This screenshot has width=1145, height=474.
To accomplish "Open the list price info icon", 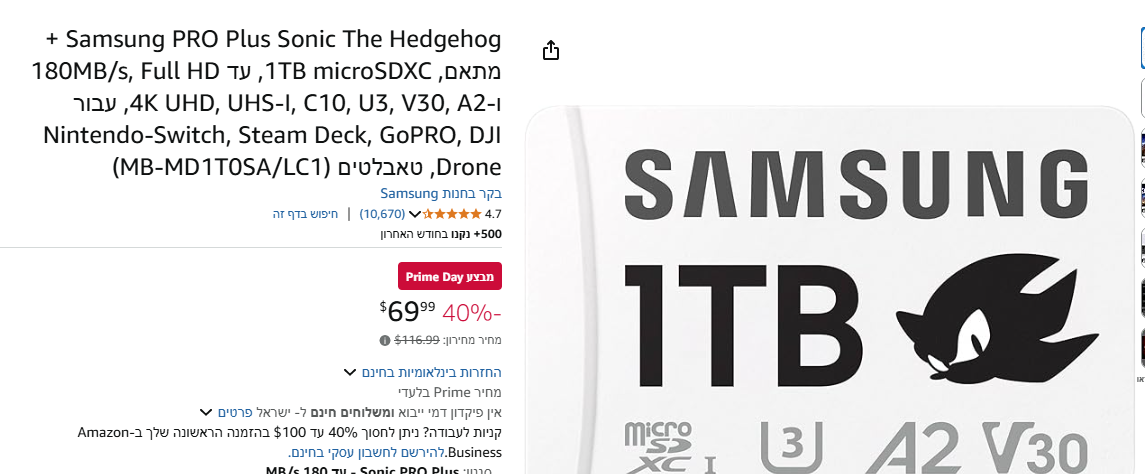I will click(385, 340).
